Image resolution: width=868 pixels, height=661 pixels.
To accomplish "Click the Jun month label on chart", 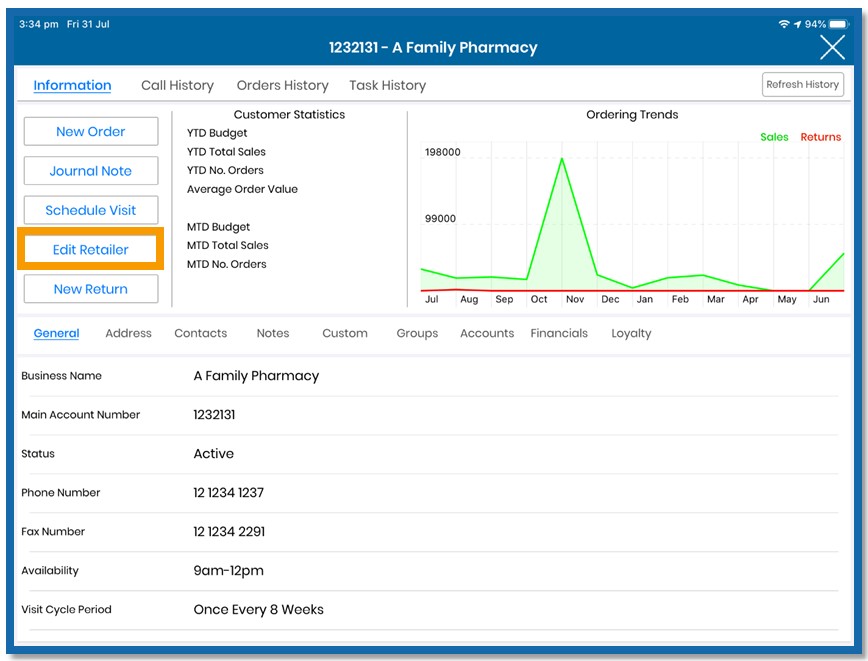I will coord(821,299).
